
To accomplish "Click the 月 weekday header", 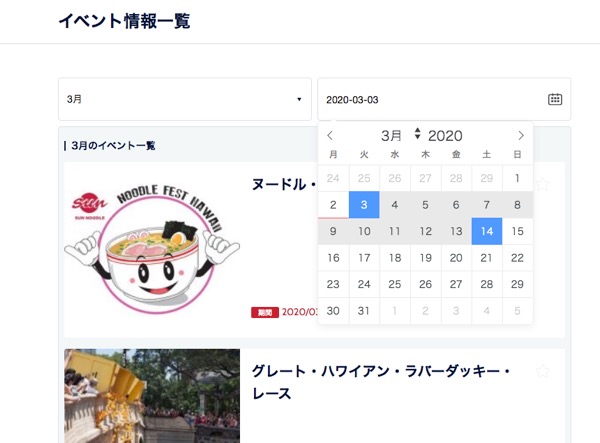I will tap(333, 155).
